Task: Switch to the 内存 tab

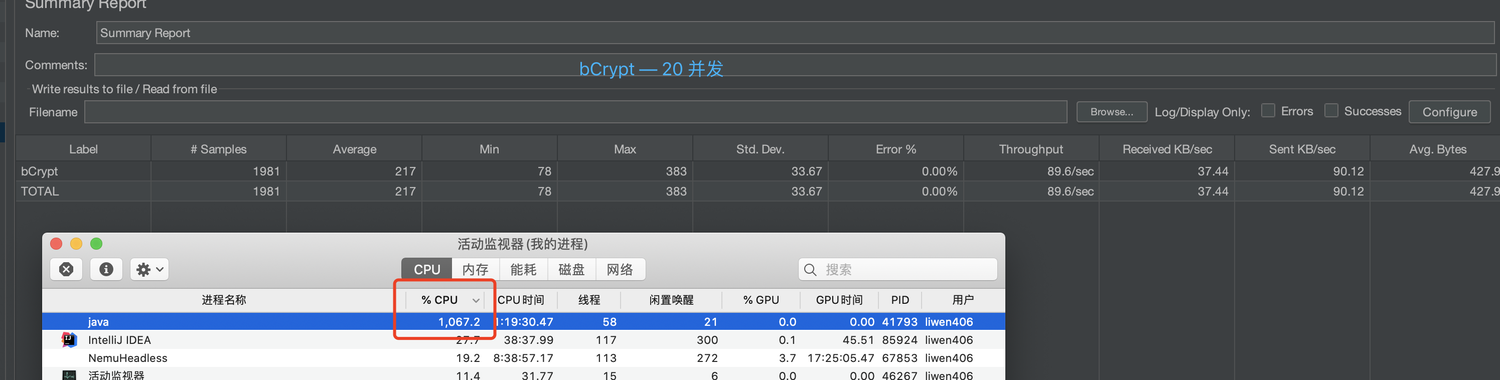Action: point(476,269)
